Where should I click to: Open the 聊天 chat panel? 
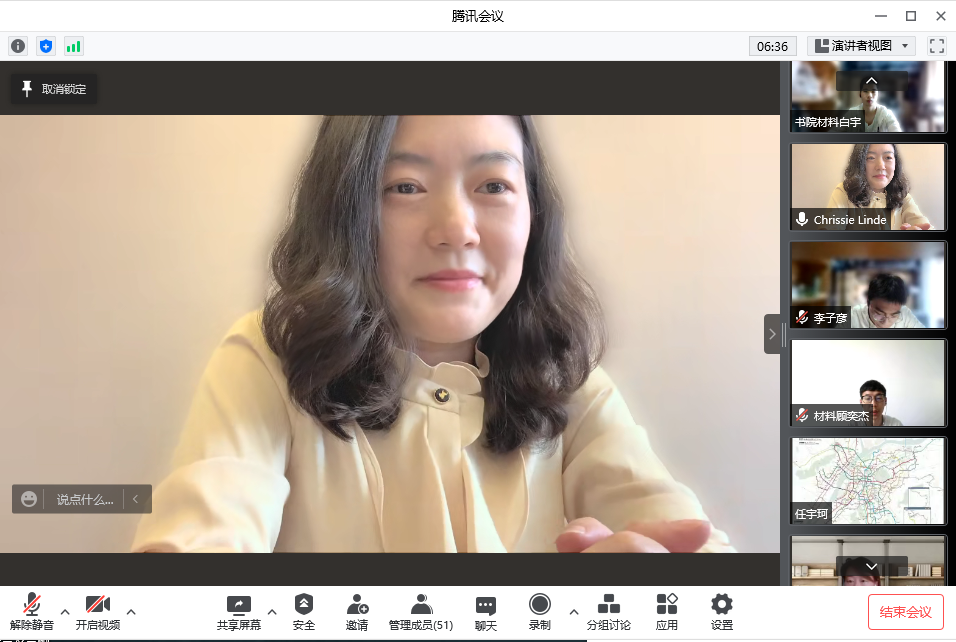[x=486, y=611]
